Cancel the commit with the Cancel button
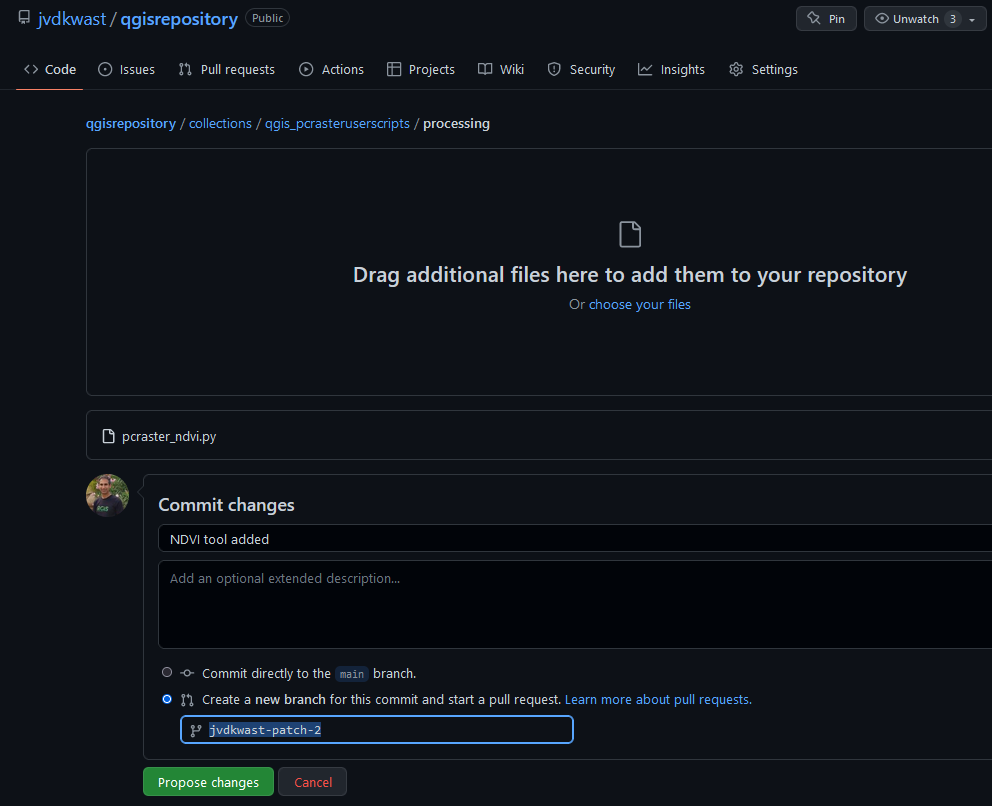Screen dimensions: 992x806 pos(313,782)
